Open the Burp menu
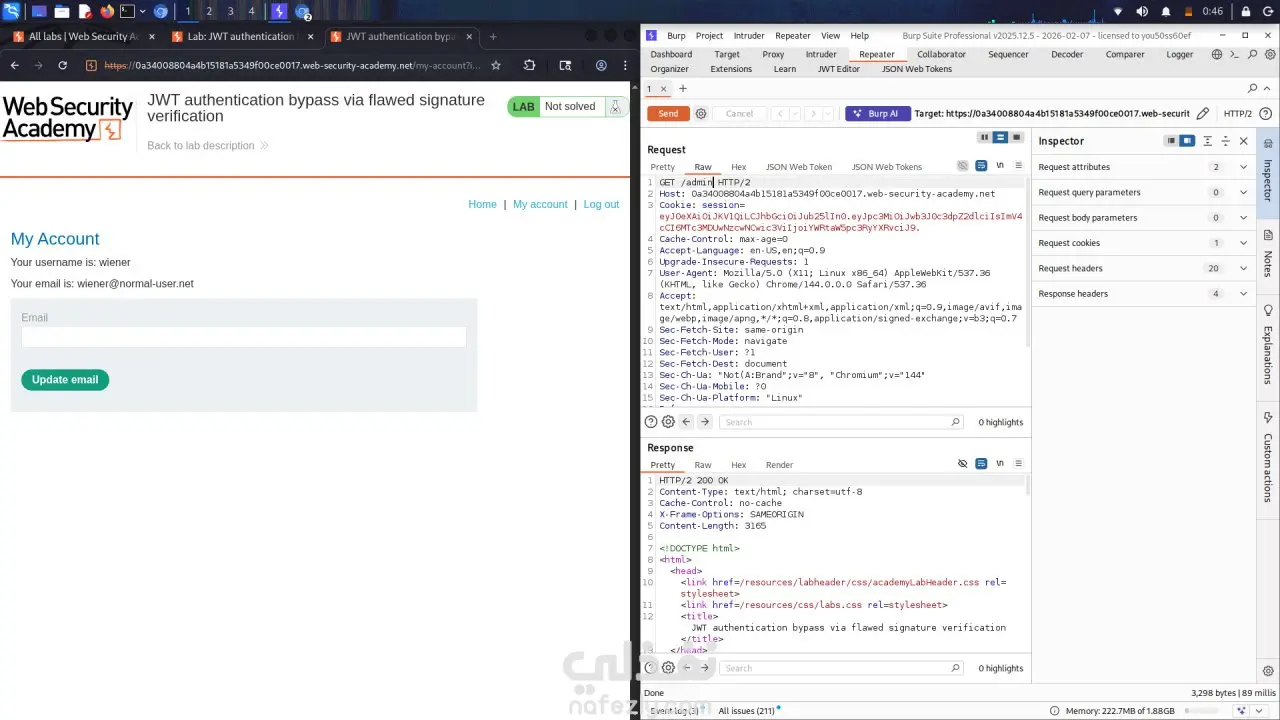Viewport: 1280px width, 720px height. pyautogui.click(x=676, y=36)
